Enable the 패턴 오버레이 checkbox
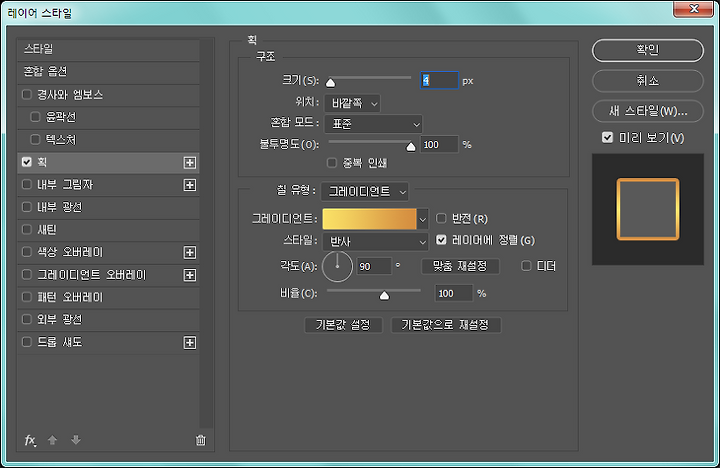 [x=27, y=297]
